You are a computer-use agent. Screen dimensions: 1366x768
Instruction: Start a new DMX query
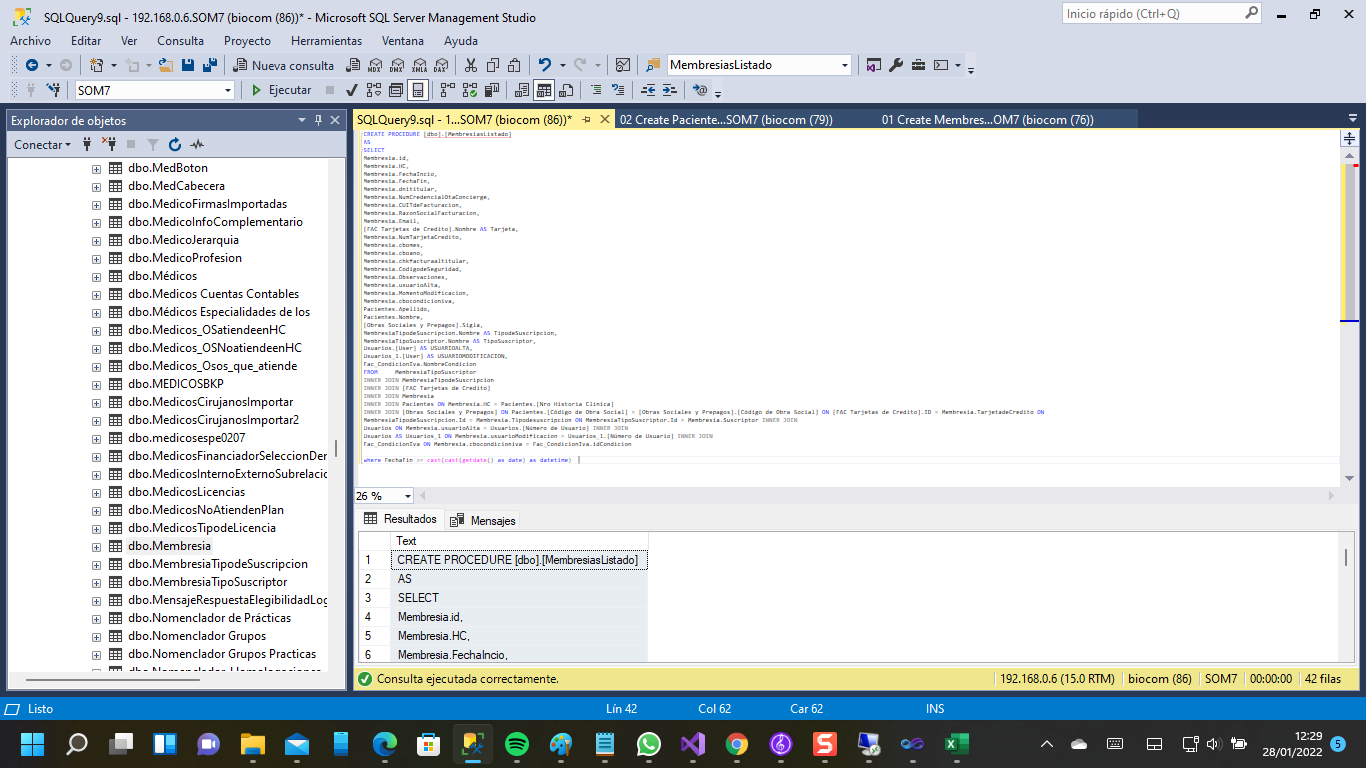coord(396,65)
